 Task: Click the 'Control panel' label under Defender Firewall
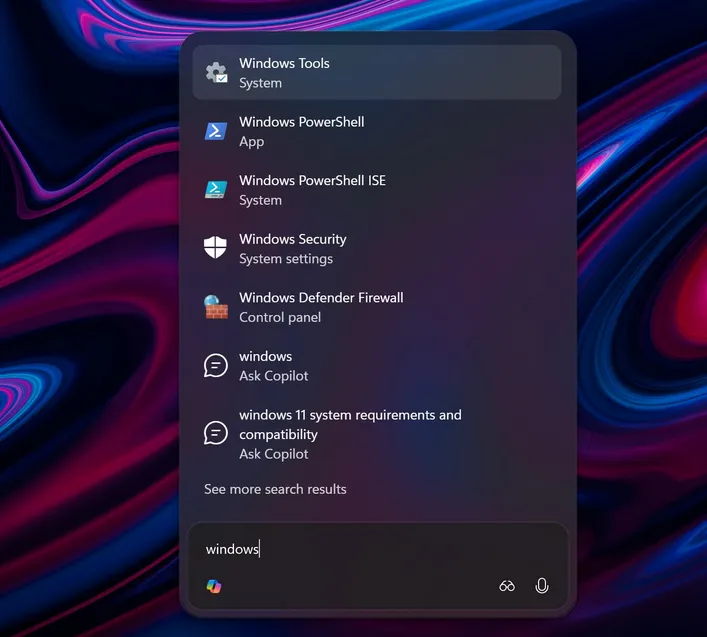(280, 317)
